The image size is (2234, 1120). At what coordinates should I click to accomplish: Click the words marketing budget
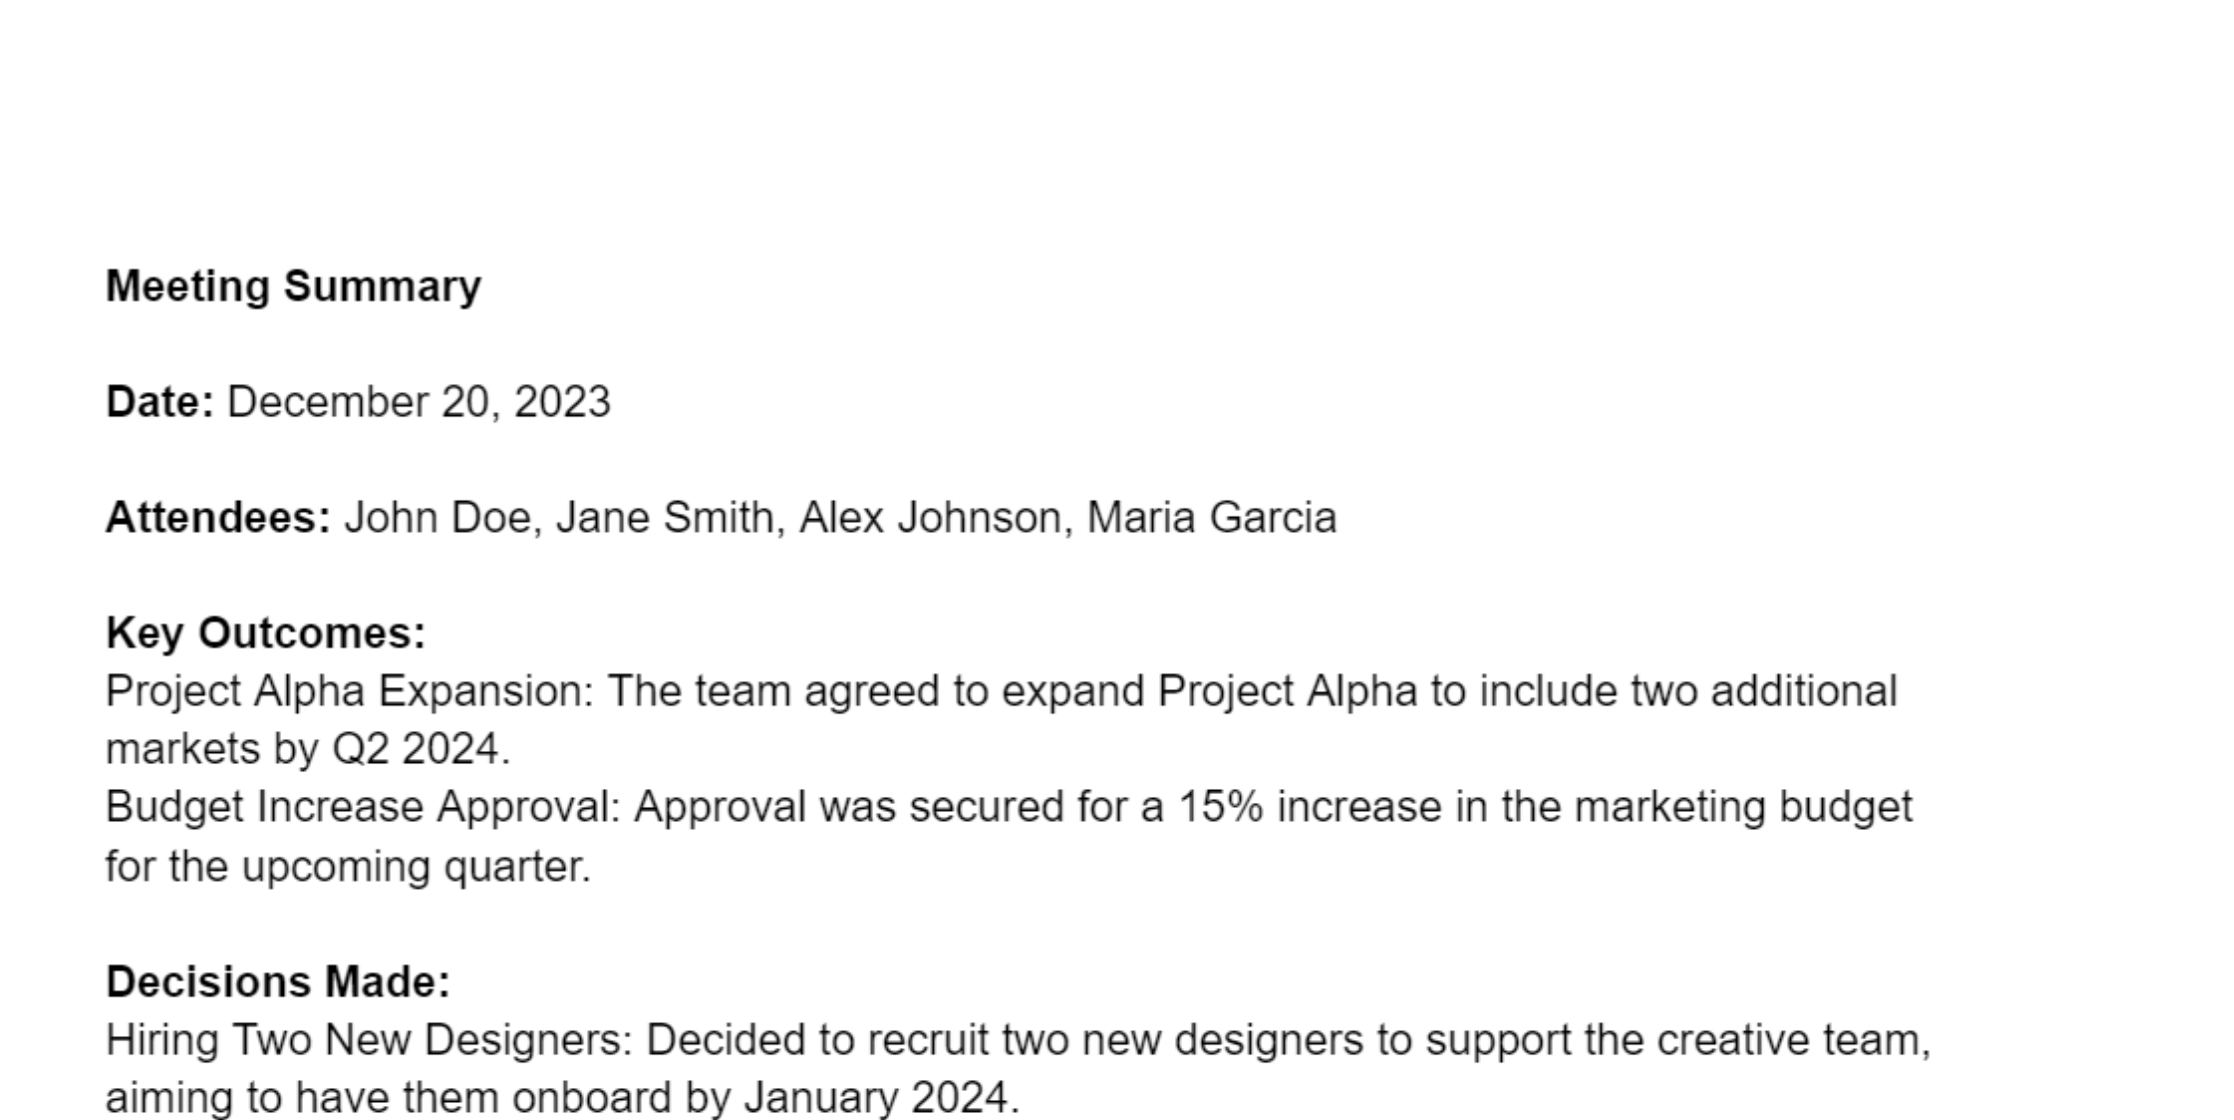click(x=1743, y=808)
